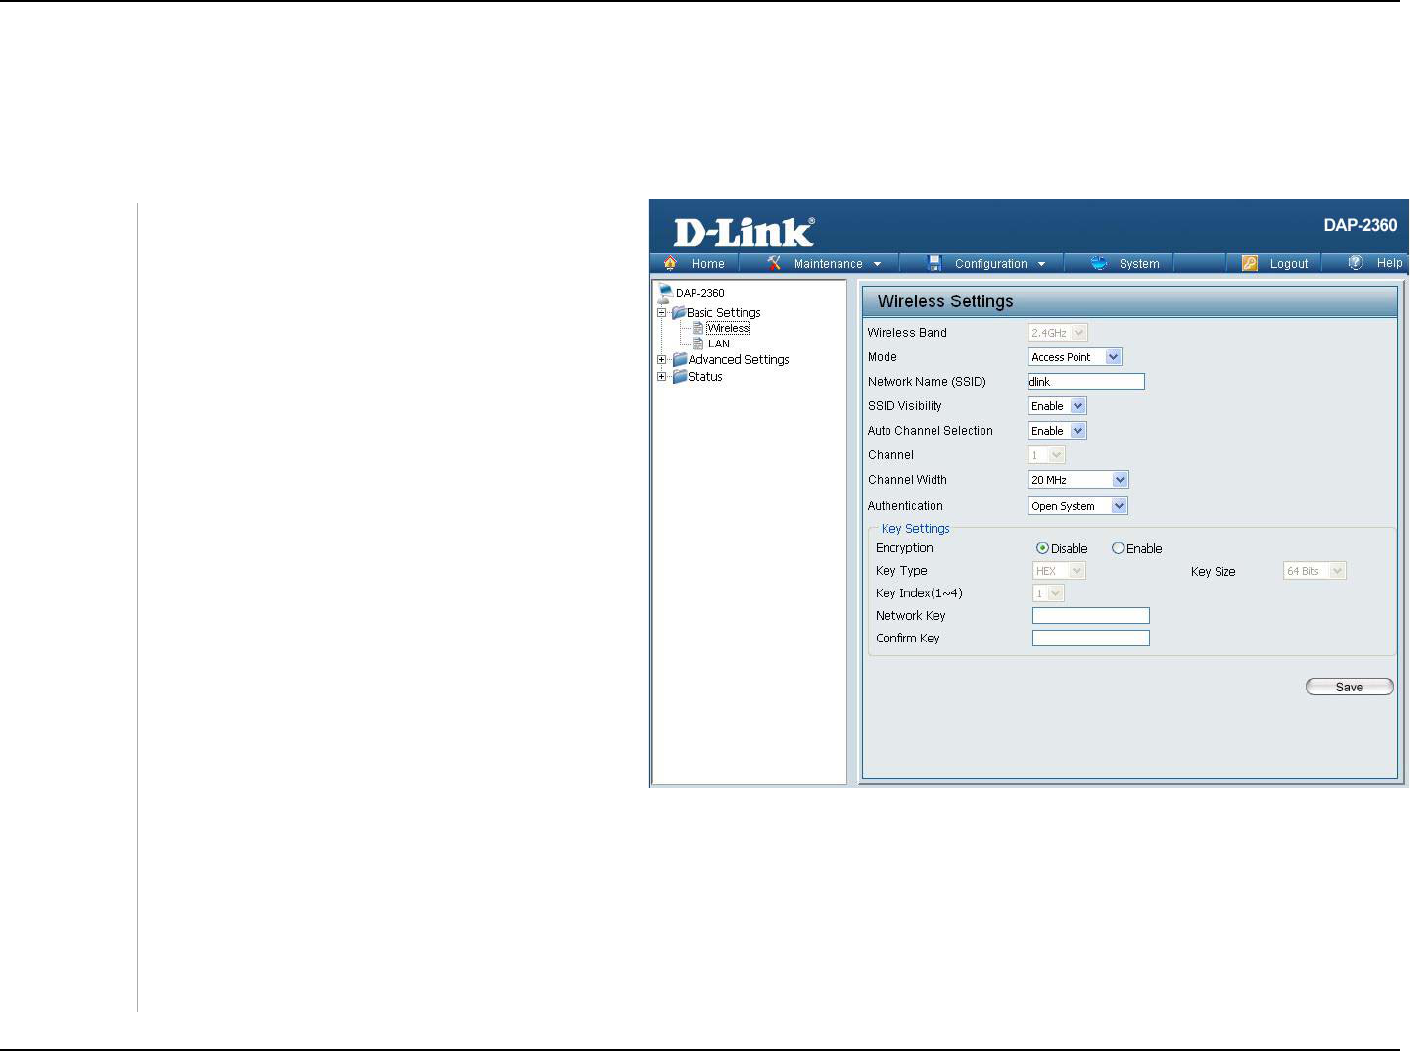The height and width of the screenshot is (1051, 1410).
Task: Click the Key Settings group label
Action: (916, 529)
